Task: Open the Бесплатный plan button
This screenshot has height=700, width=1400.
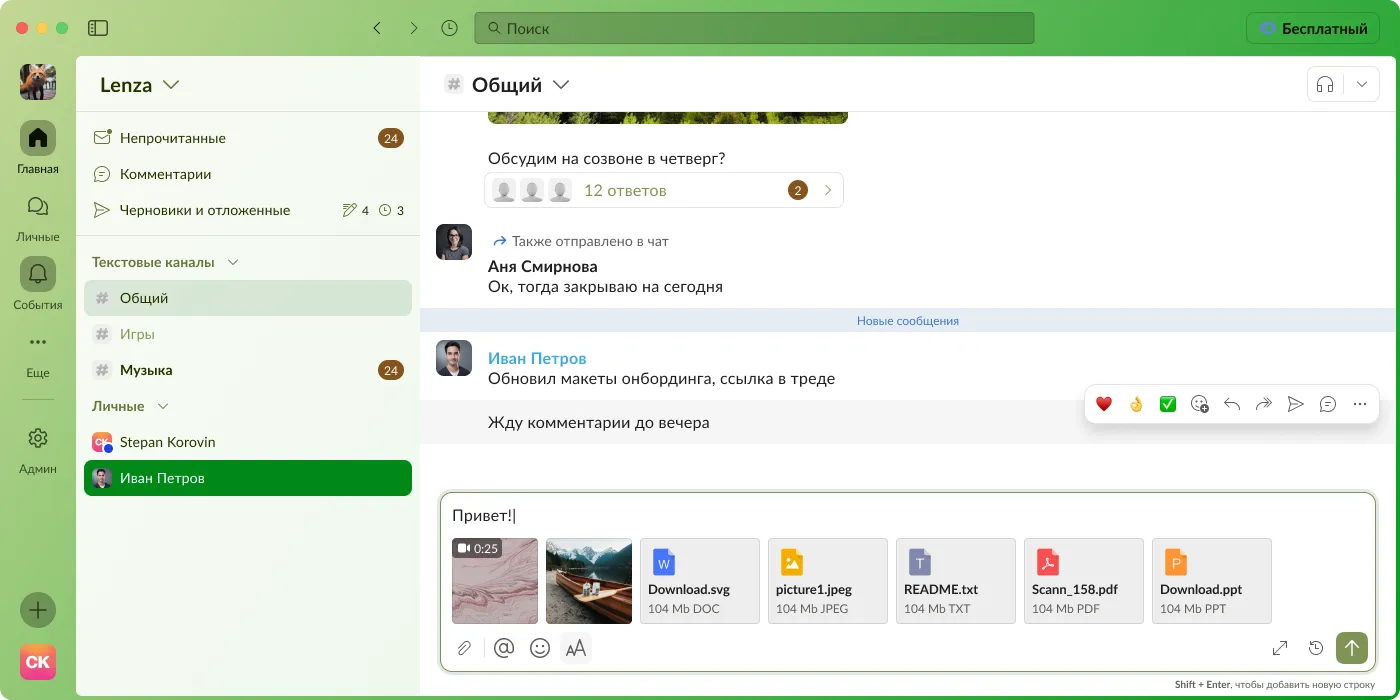Action: 1313,28
